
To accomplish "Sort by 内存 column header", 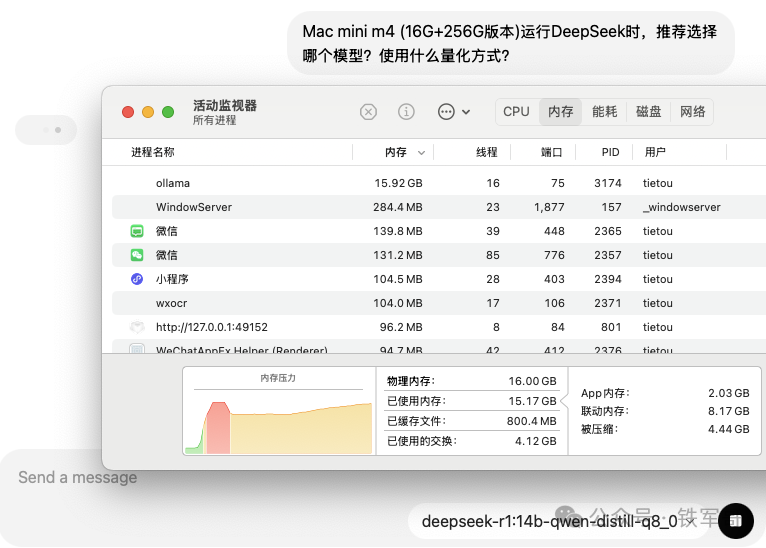I will [395, 152].
